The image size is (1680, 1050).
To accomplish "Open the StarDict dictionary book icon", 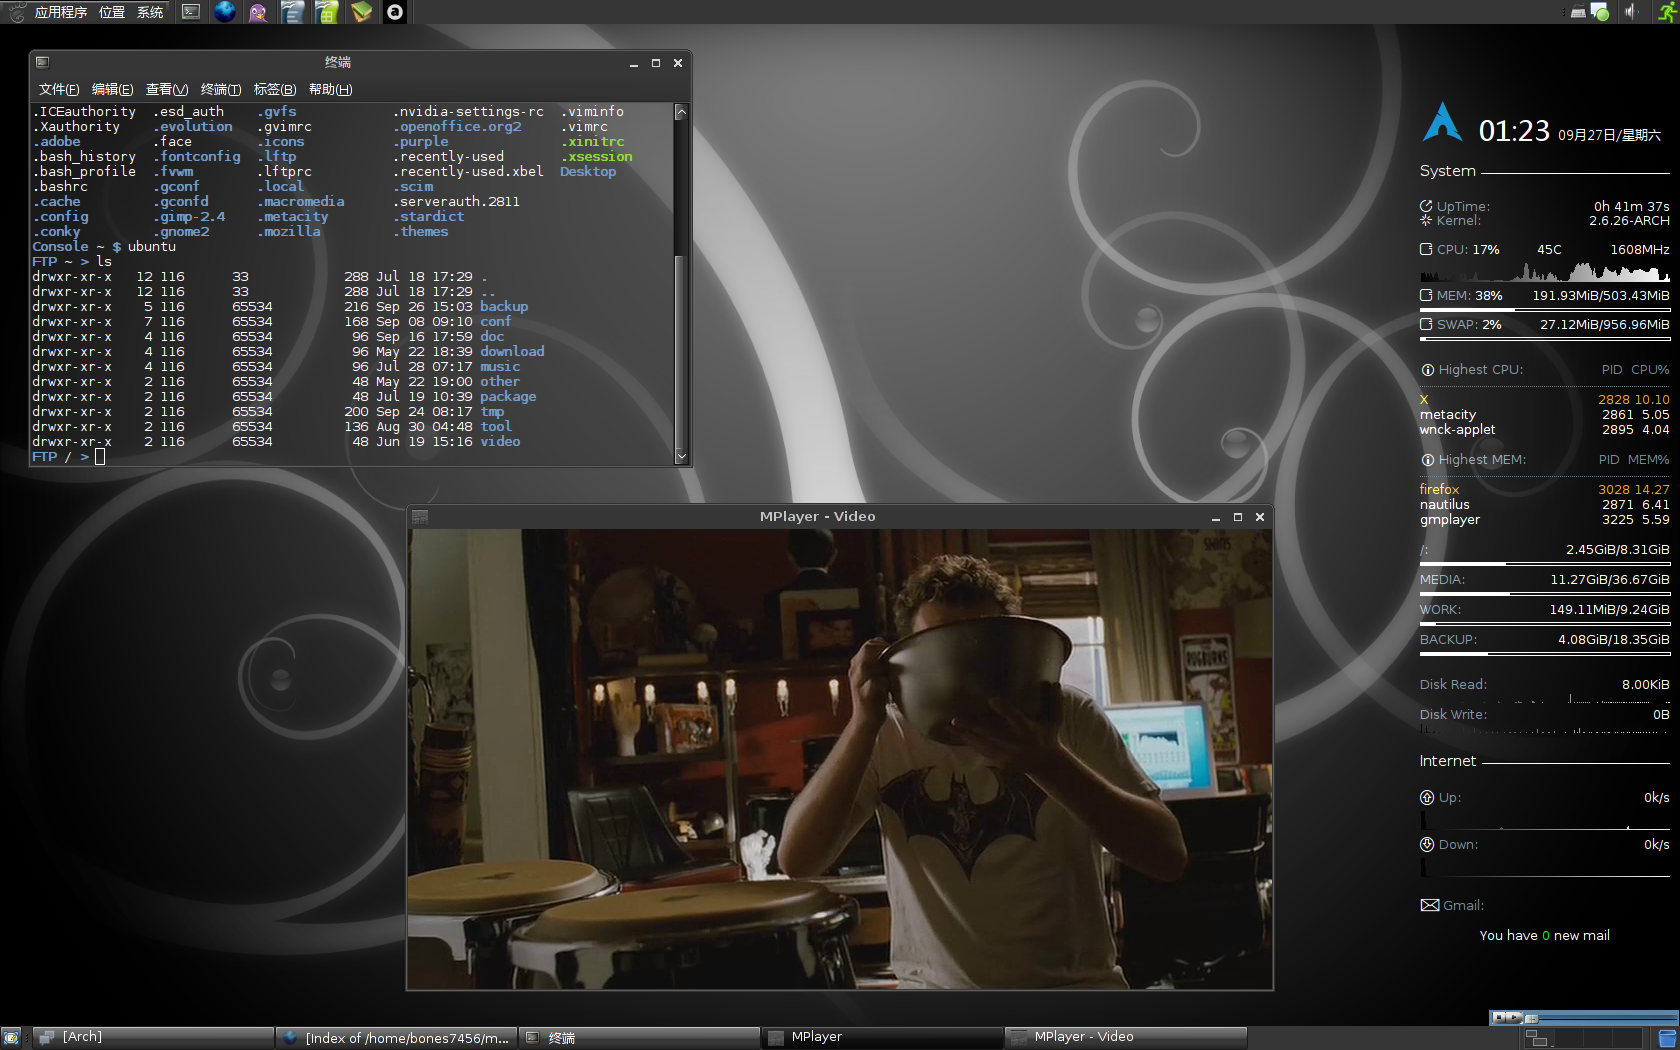I will 361,12.
